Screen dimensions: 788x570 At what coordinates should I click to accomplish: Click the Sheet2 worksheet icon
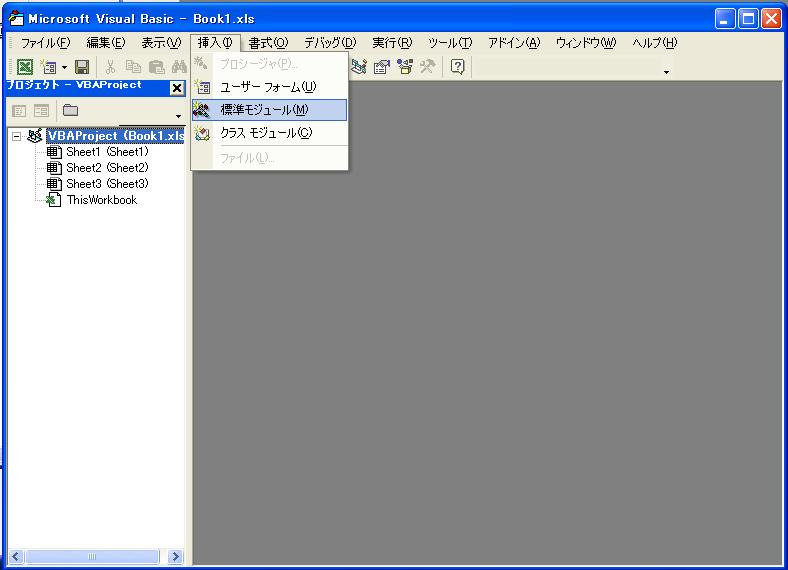[54, 168]
